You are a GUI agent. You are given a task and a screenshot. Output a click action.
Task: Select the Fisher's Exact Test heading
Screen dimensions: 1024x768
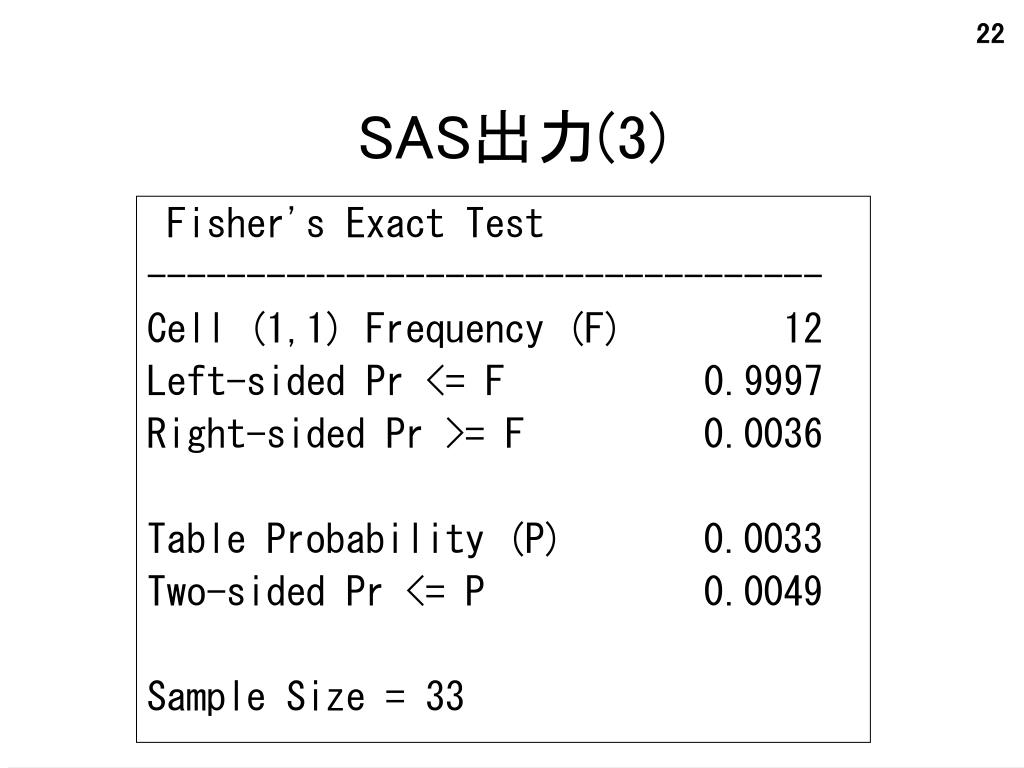pos(355,223)
